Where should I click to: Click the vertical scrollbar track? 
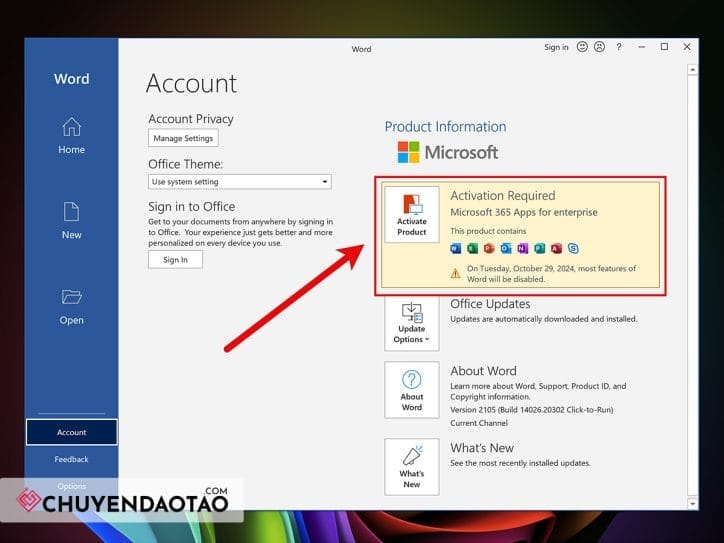692,286
